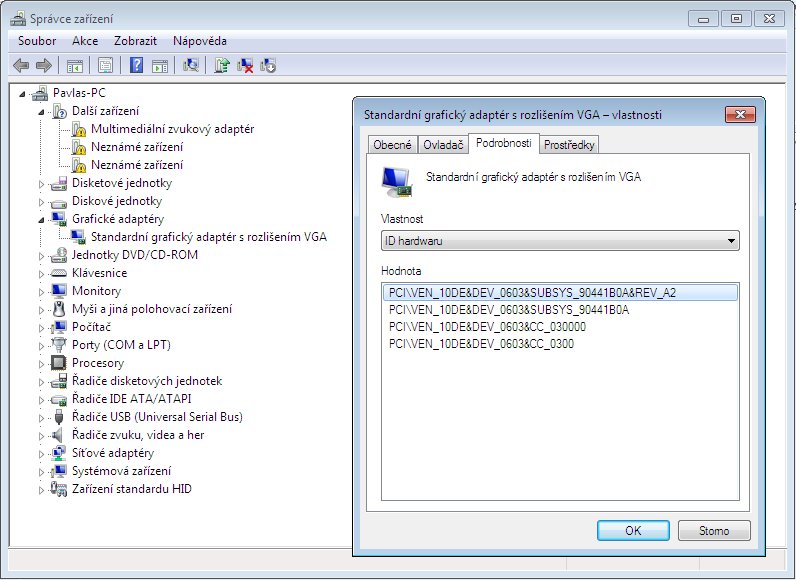Screen dimensions: 796x580
Task: Click Scan for hardware changes icon
Action: point(191,66)
